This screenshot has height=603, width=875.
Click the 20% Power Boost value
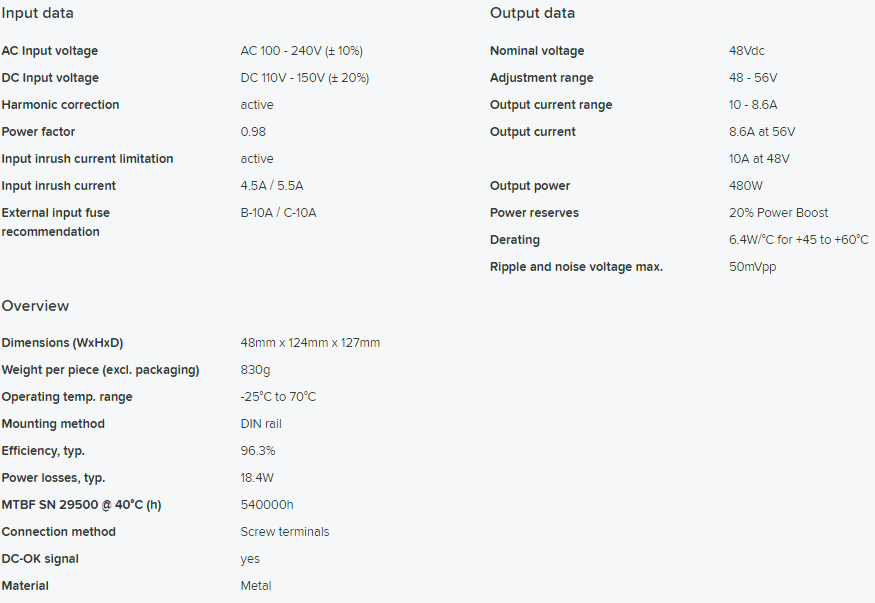pos(778,213)
